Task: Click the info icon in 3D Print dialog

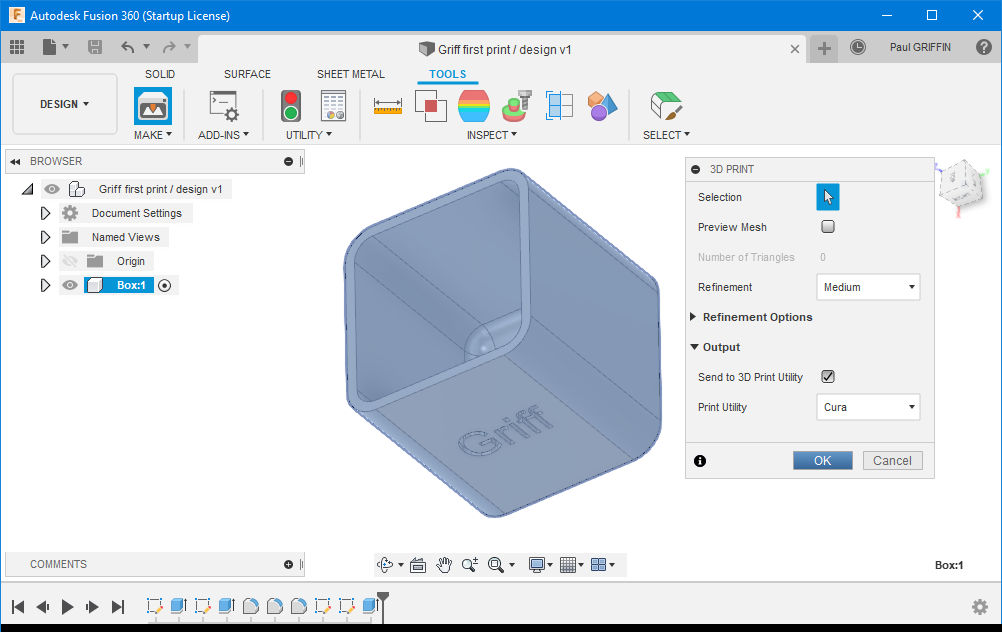Action: pos(700,461)
